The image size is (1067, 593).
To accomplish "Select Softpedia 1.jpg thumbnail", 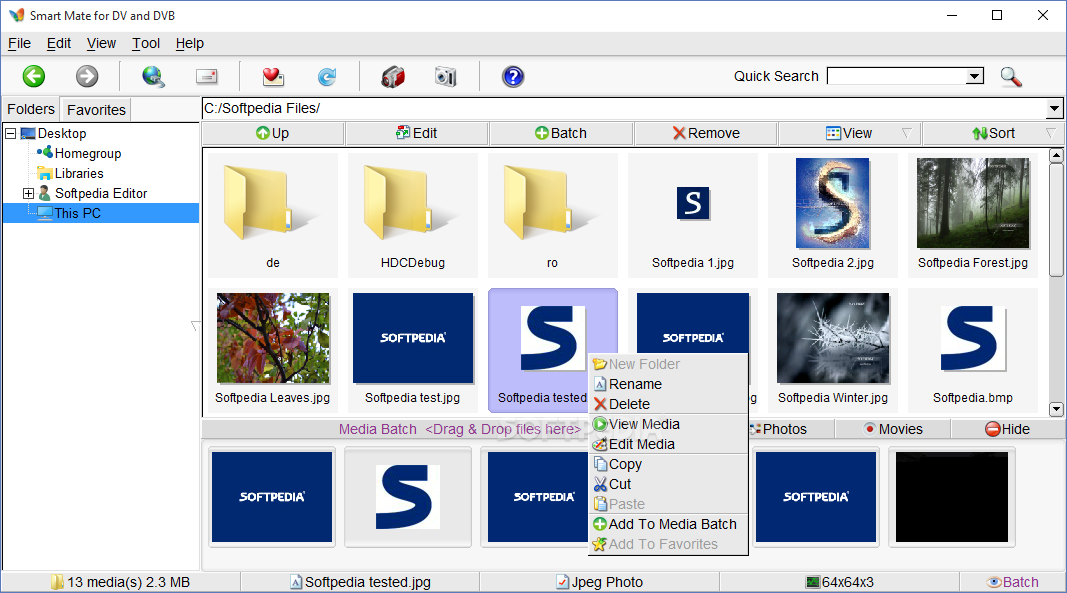I will tap(693, 215).
